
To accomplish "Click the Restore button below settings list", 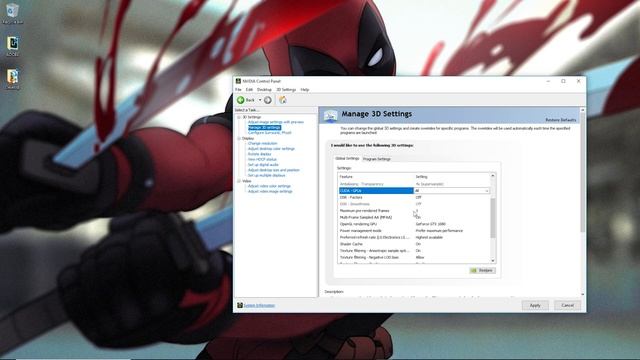I will click(x=482, y=271).
